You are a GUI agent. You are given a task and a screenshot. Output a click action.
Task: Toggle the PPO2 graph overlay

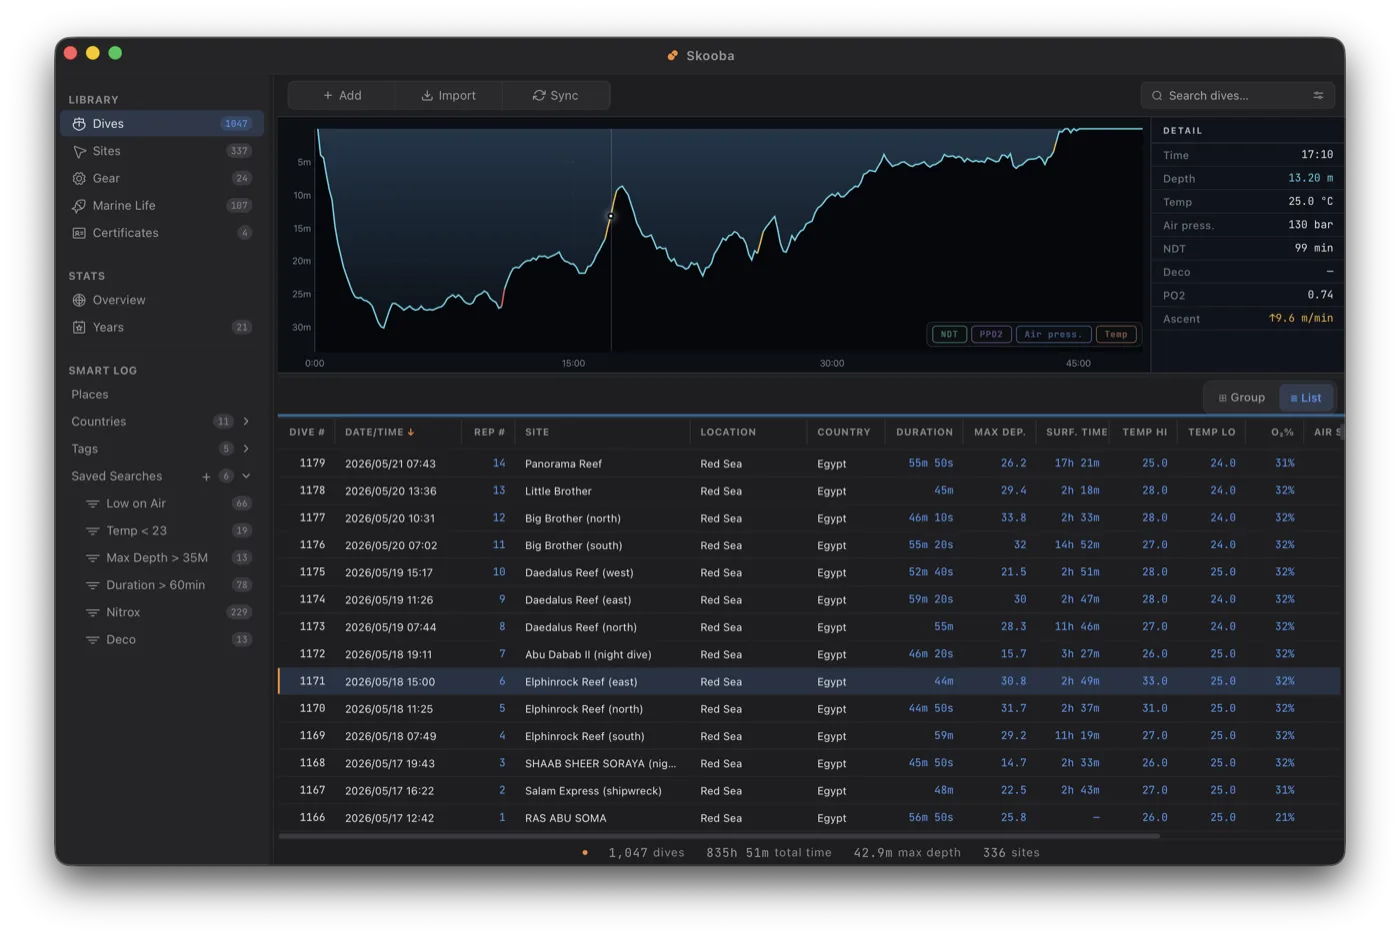pos(991,334)
